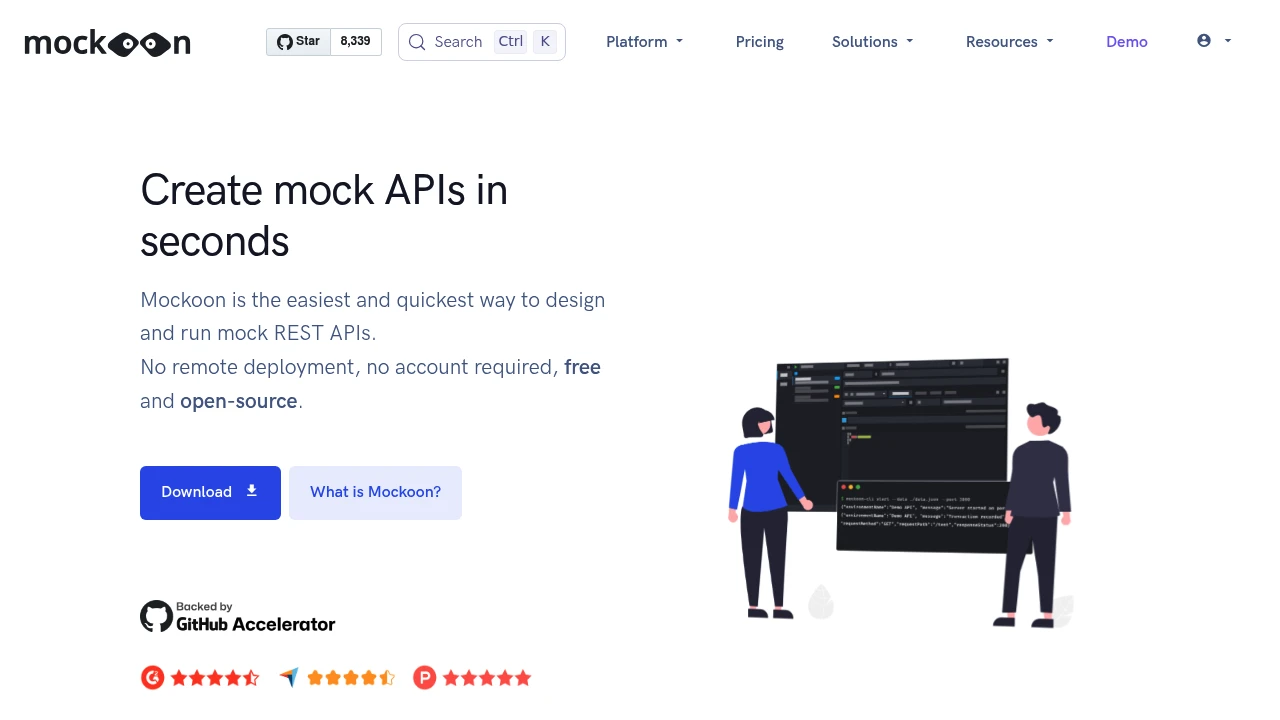Screen dimensions: 1280x720
Task: Expand the Resources dropdown caret
Action: [x=1050, y=41]
